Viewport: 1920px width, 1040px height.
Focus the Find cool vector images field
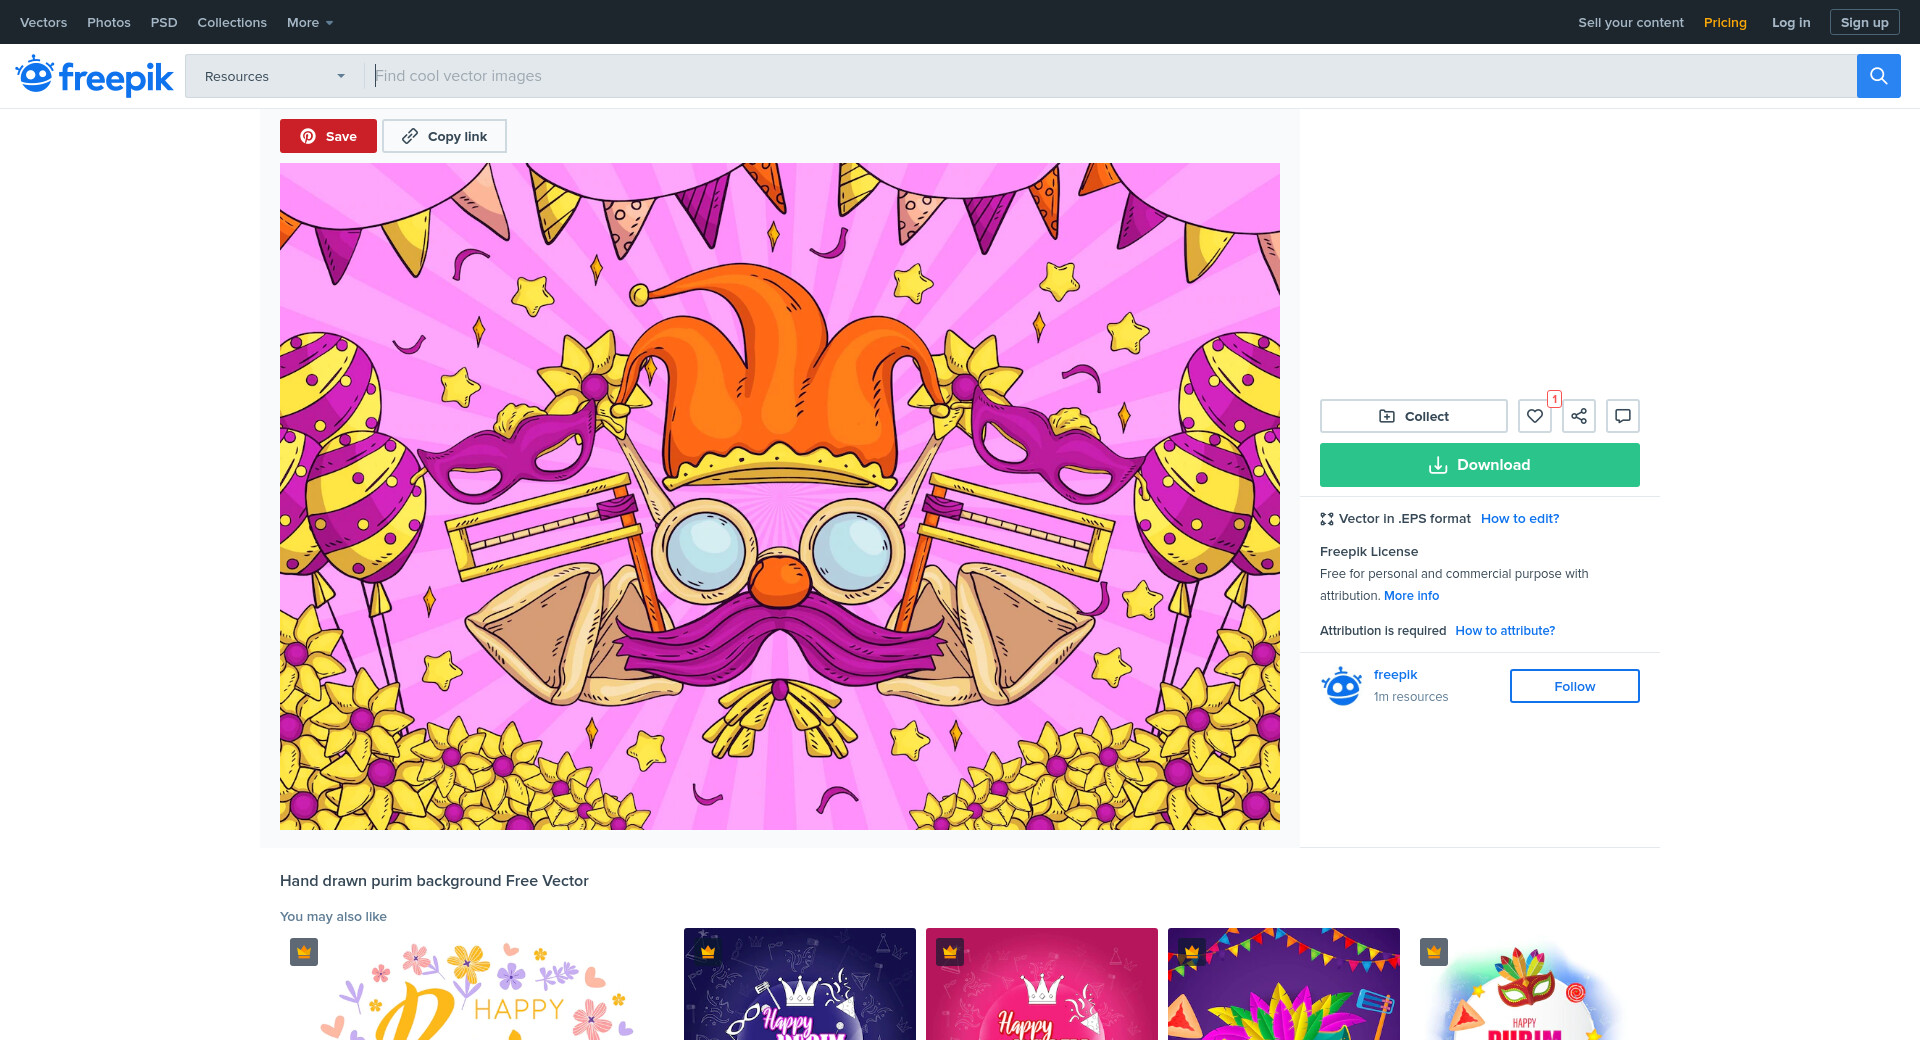(1110, 76)
